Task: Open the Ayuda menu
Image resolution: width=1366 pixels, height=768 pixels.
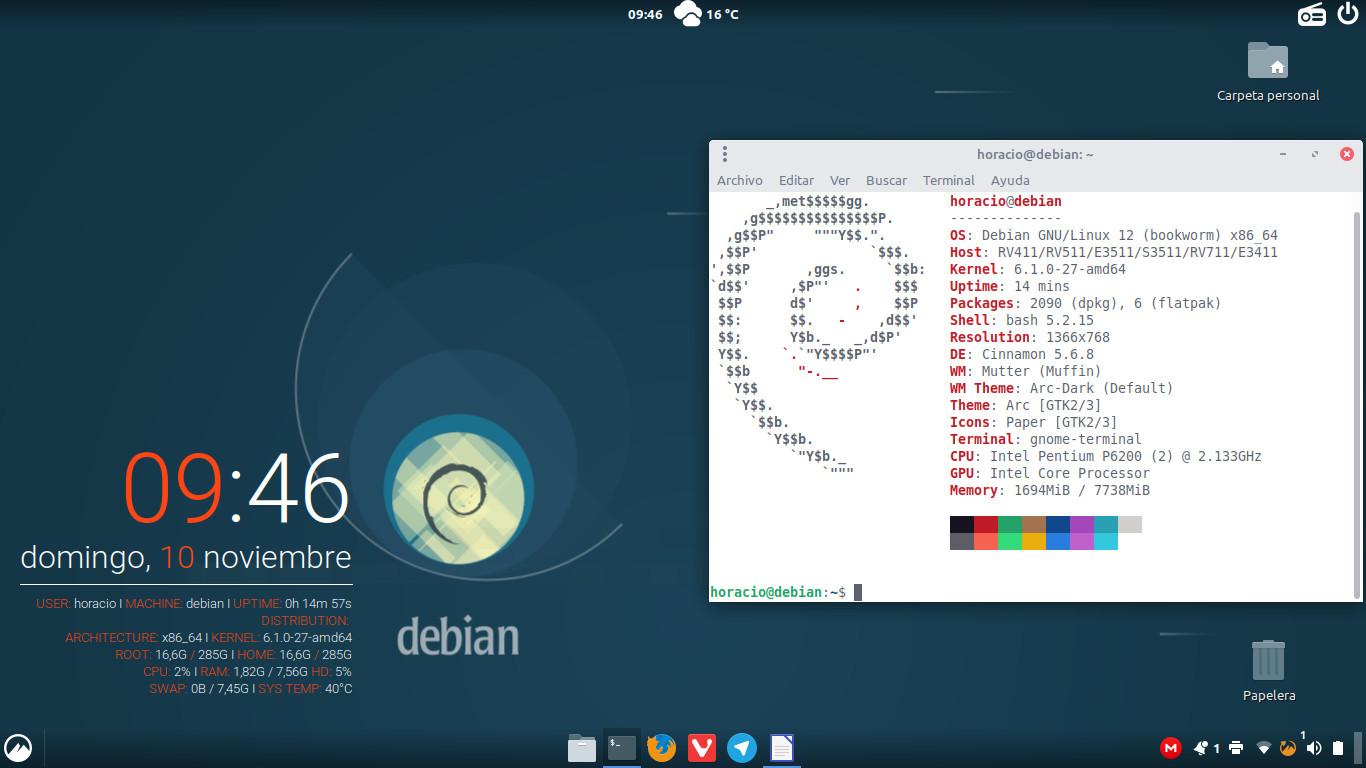Action: coord(1010,180)
